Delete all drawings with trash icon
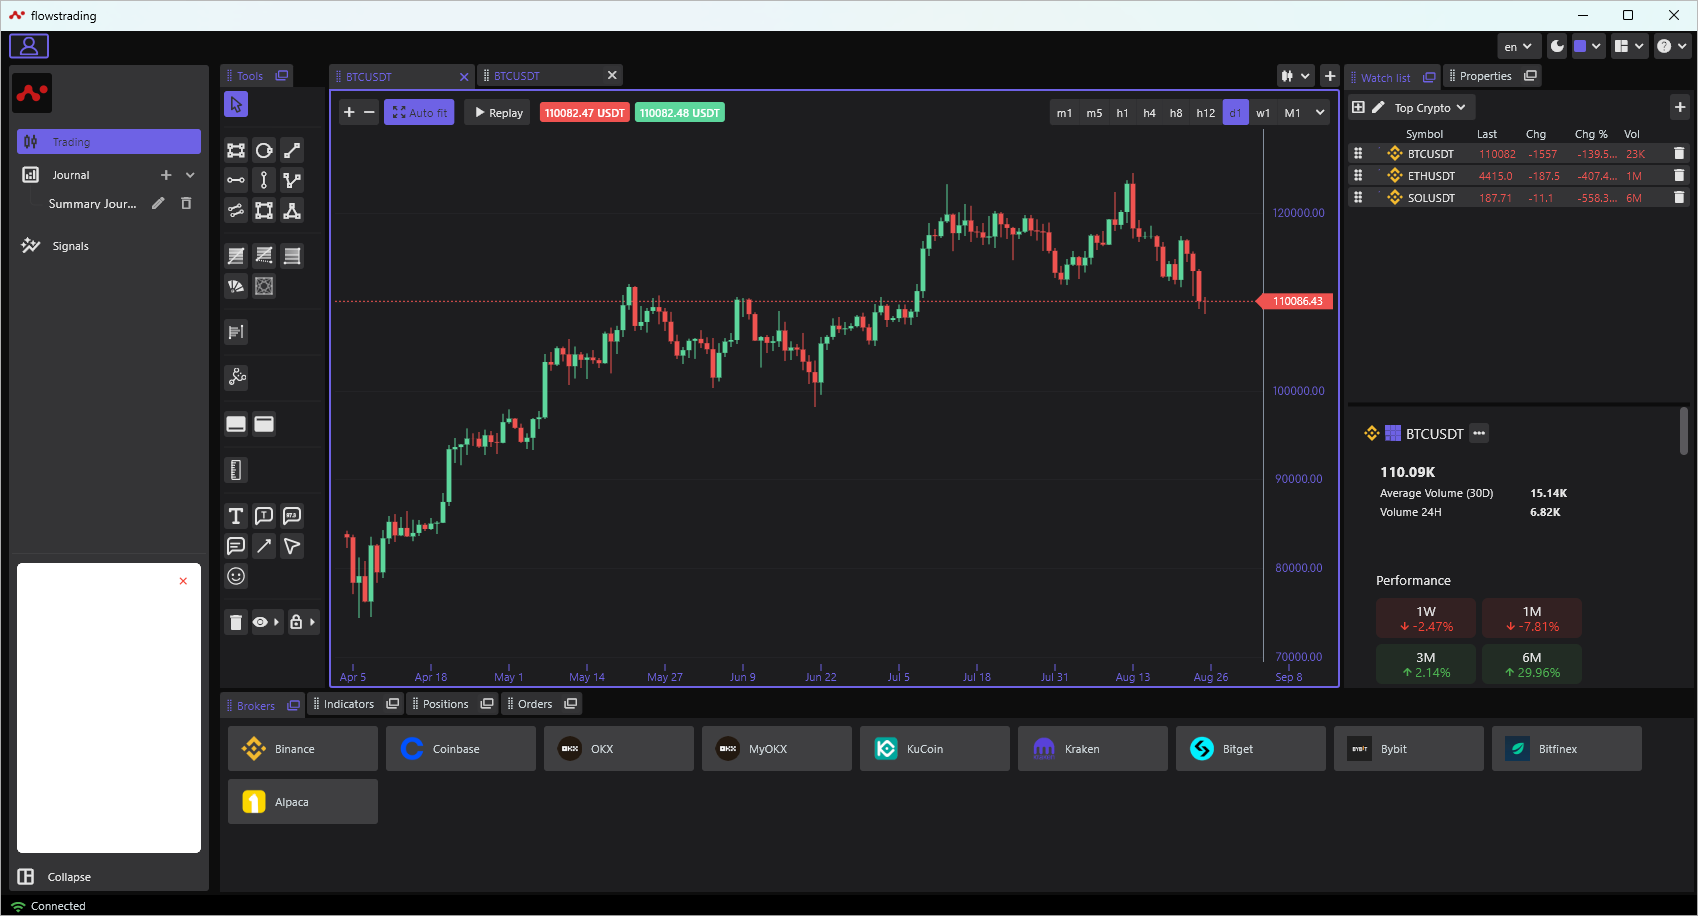Image resolution: width=1698 pixels, height=916 pixels. 236,622
